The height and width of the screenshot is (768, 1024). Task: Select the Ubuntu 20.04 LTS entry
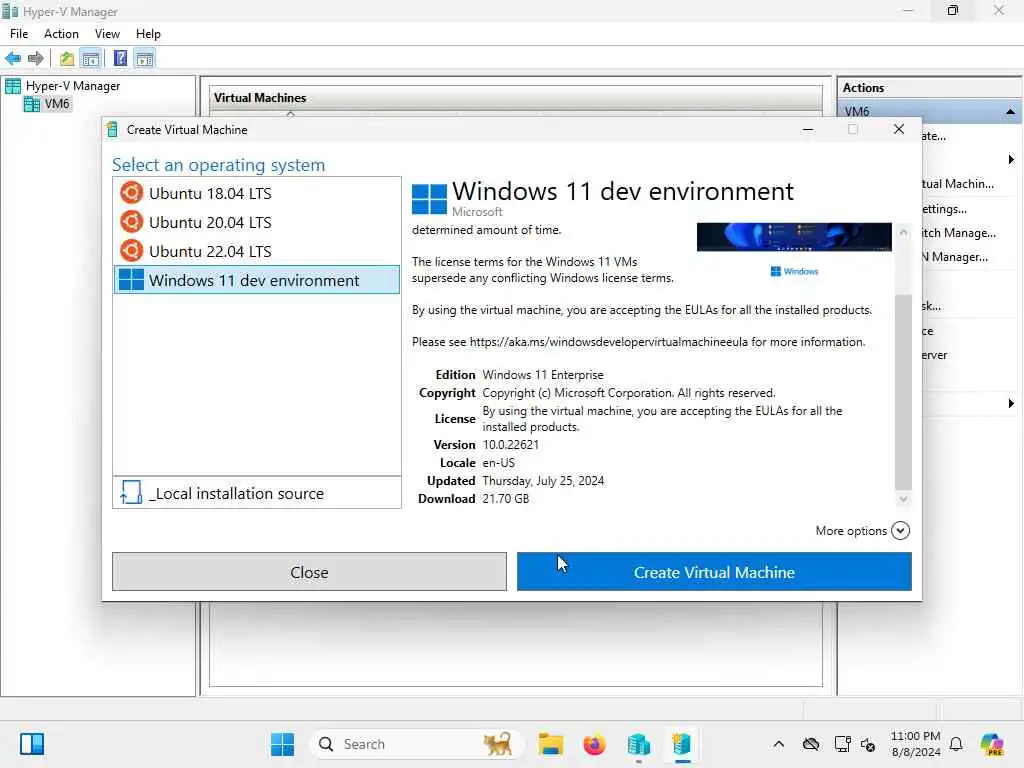[257, 222]
